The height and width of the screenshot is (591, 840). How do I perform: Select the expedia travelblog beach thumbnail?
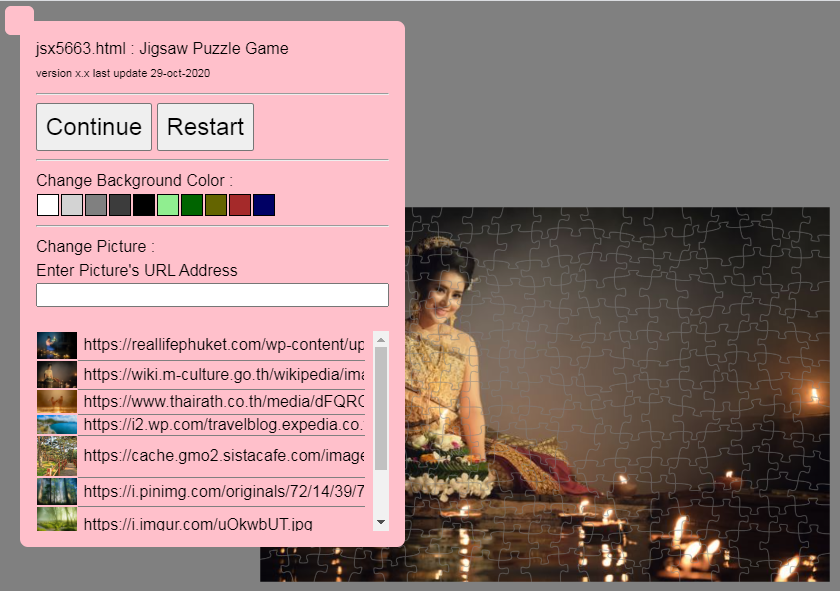[x=57, y=424]
